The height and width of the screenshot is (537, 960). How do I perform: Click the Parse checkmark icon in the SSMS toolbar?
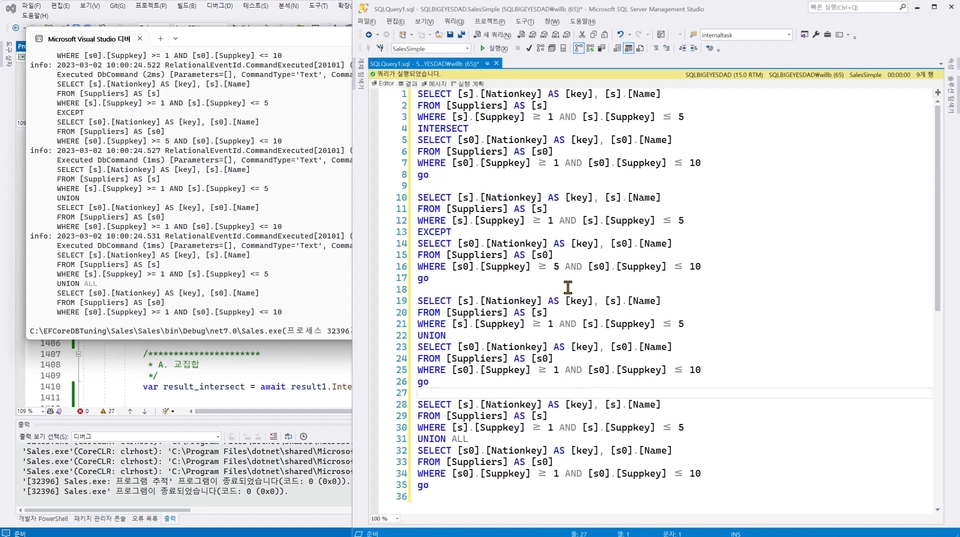coord(529,48)
